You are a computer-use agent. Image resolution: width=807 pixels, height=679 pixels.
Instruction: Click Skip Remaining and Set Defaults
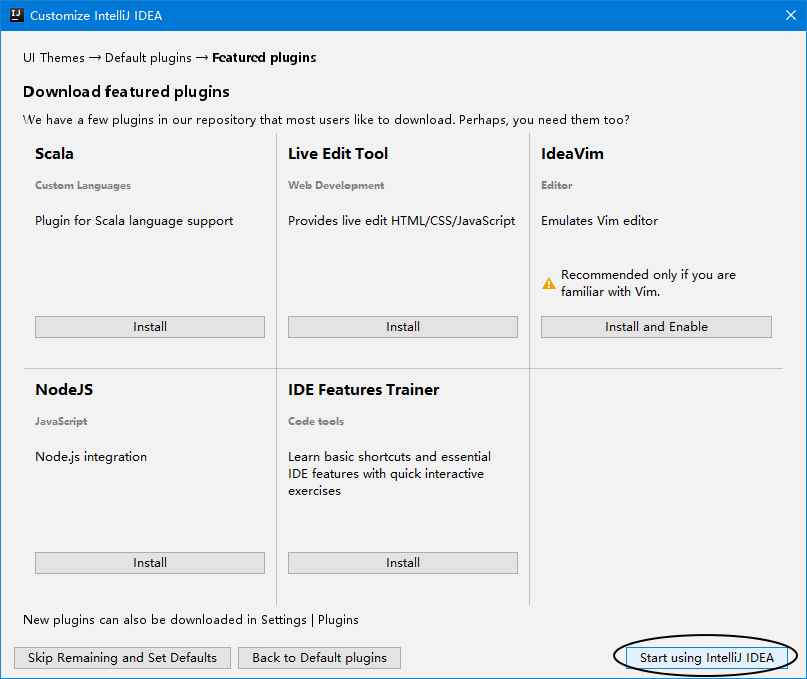(x=122, y=658)
